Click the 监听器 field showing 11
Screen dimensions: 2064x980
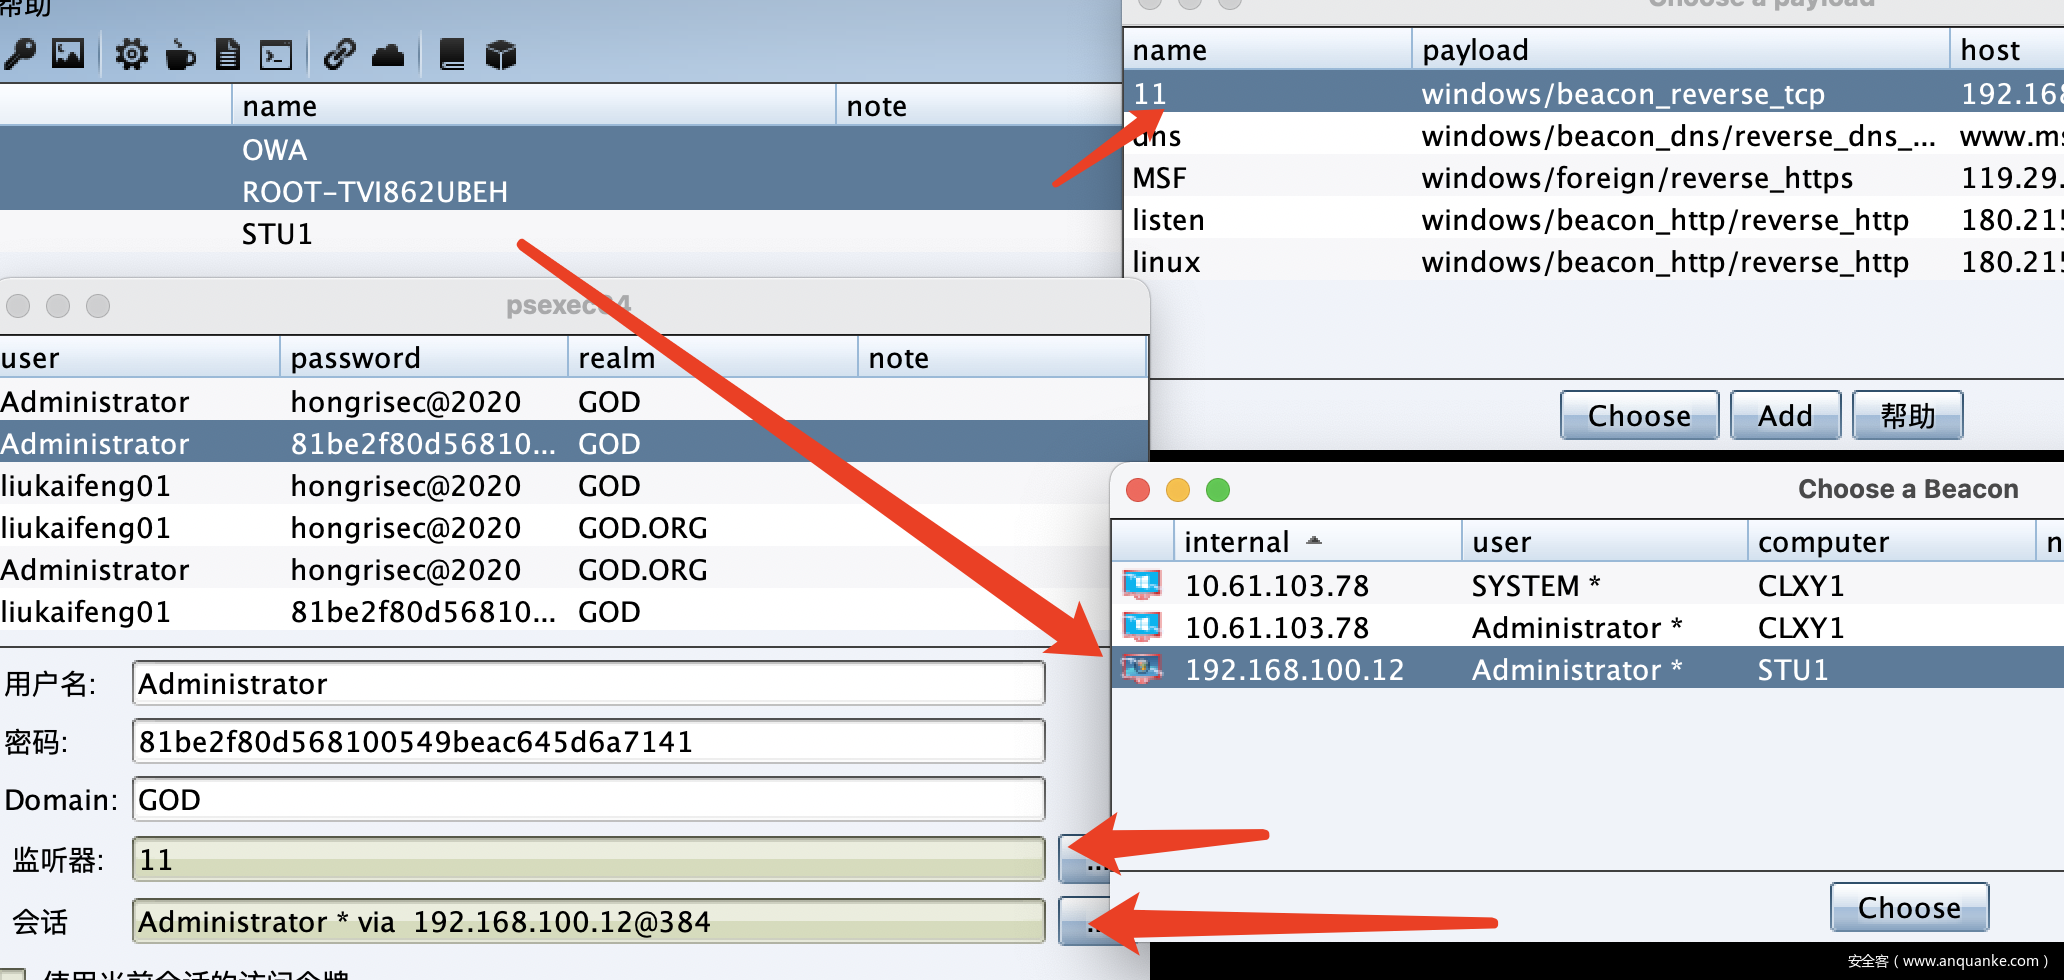(x=588, y=860)
